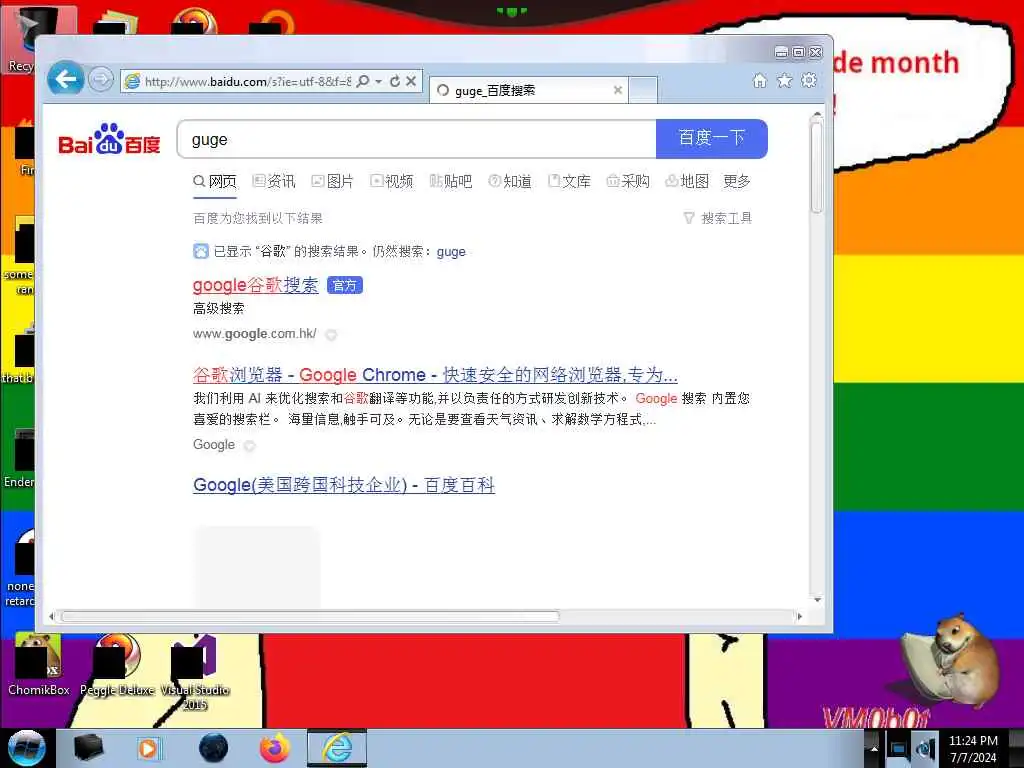Open Favorites star icon
The image size is (1024, 768).
coord(784,80)
